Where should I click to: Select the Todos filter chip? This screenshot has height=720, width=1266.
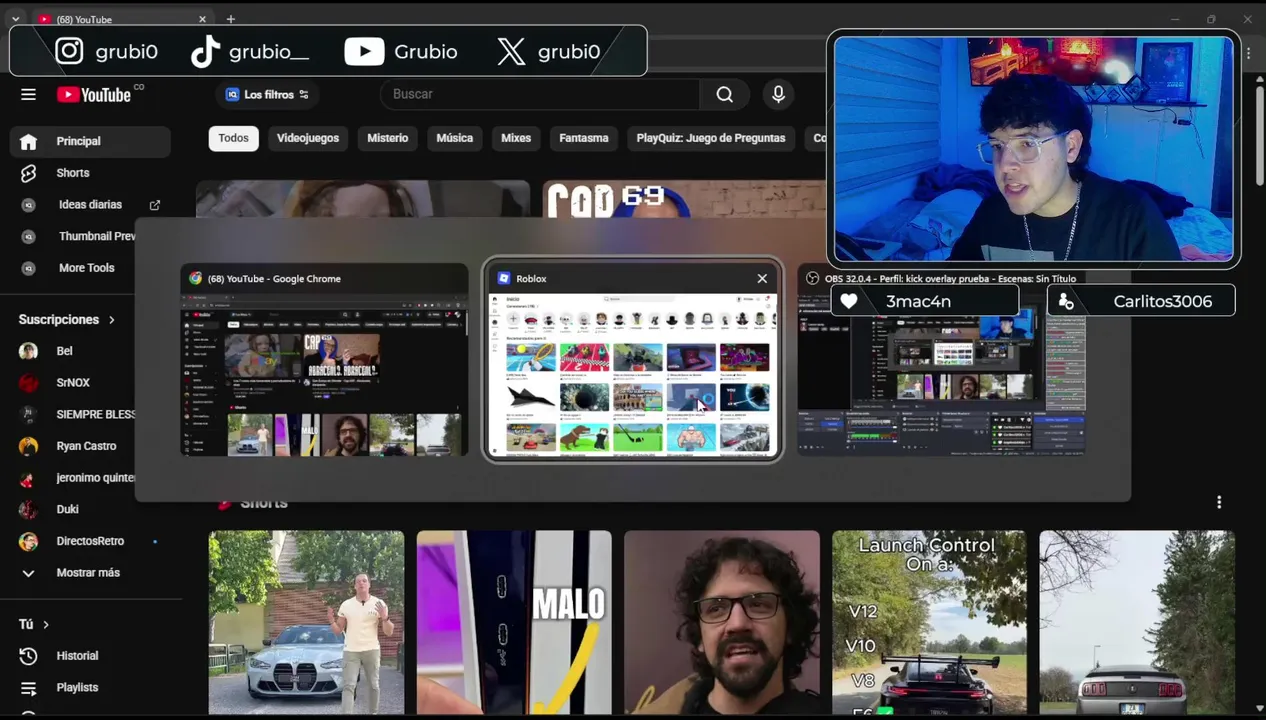[233, 138]
